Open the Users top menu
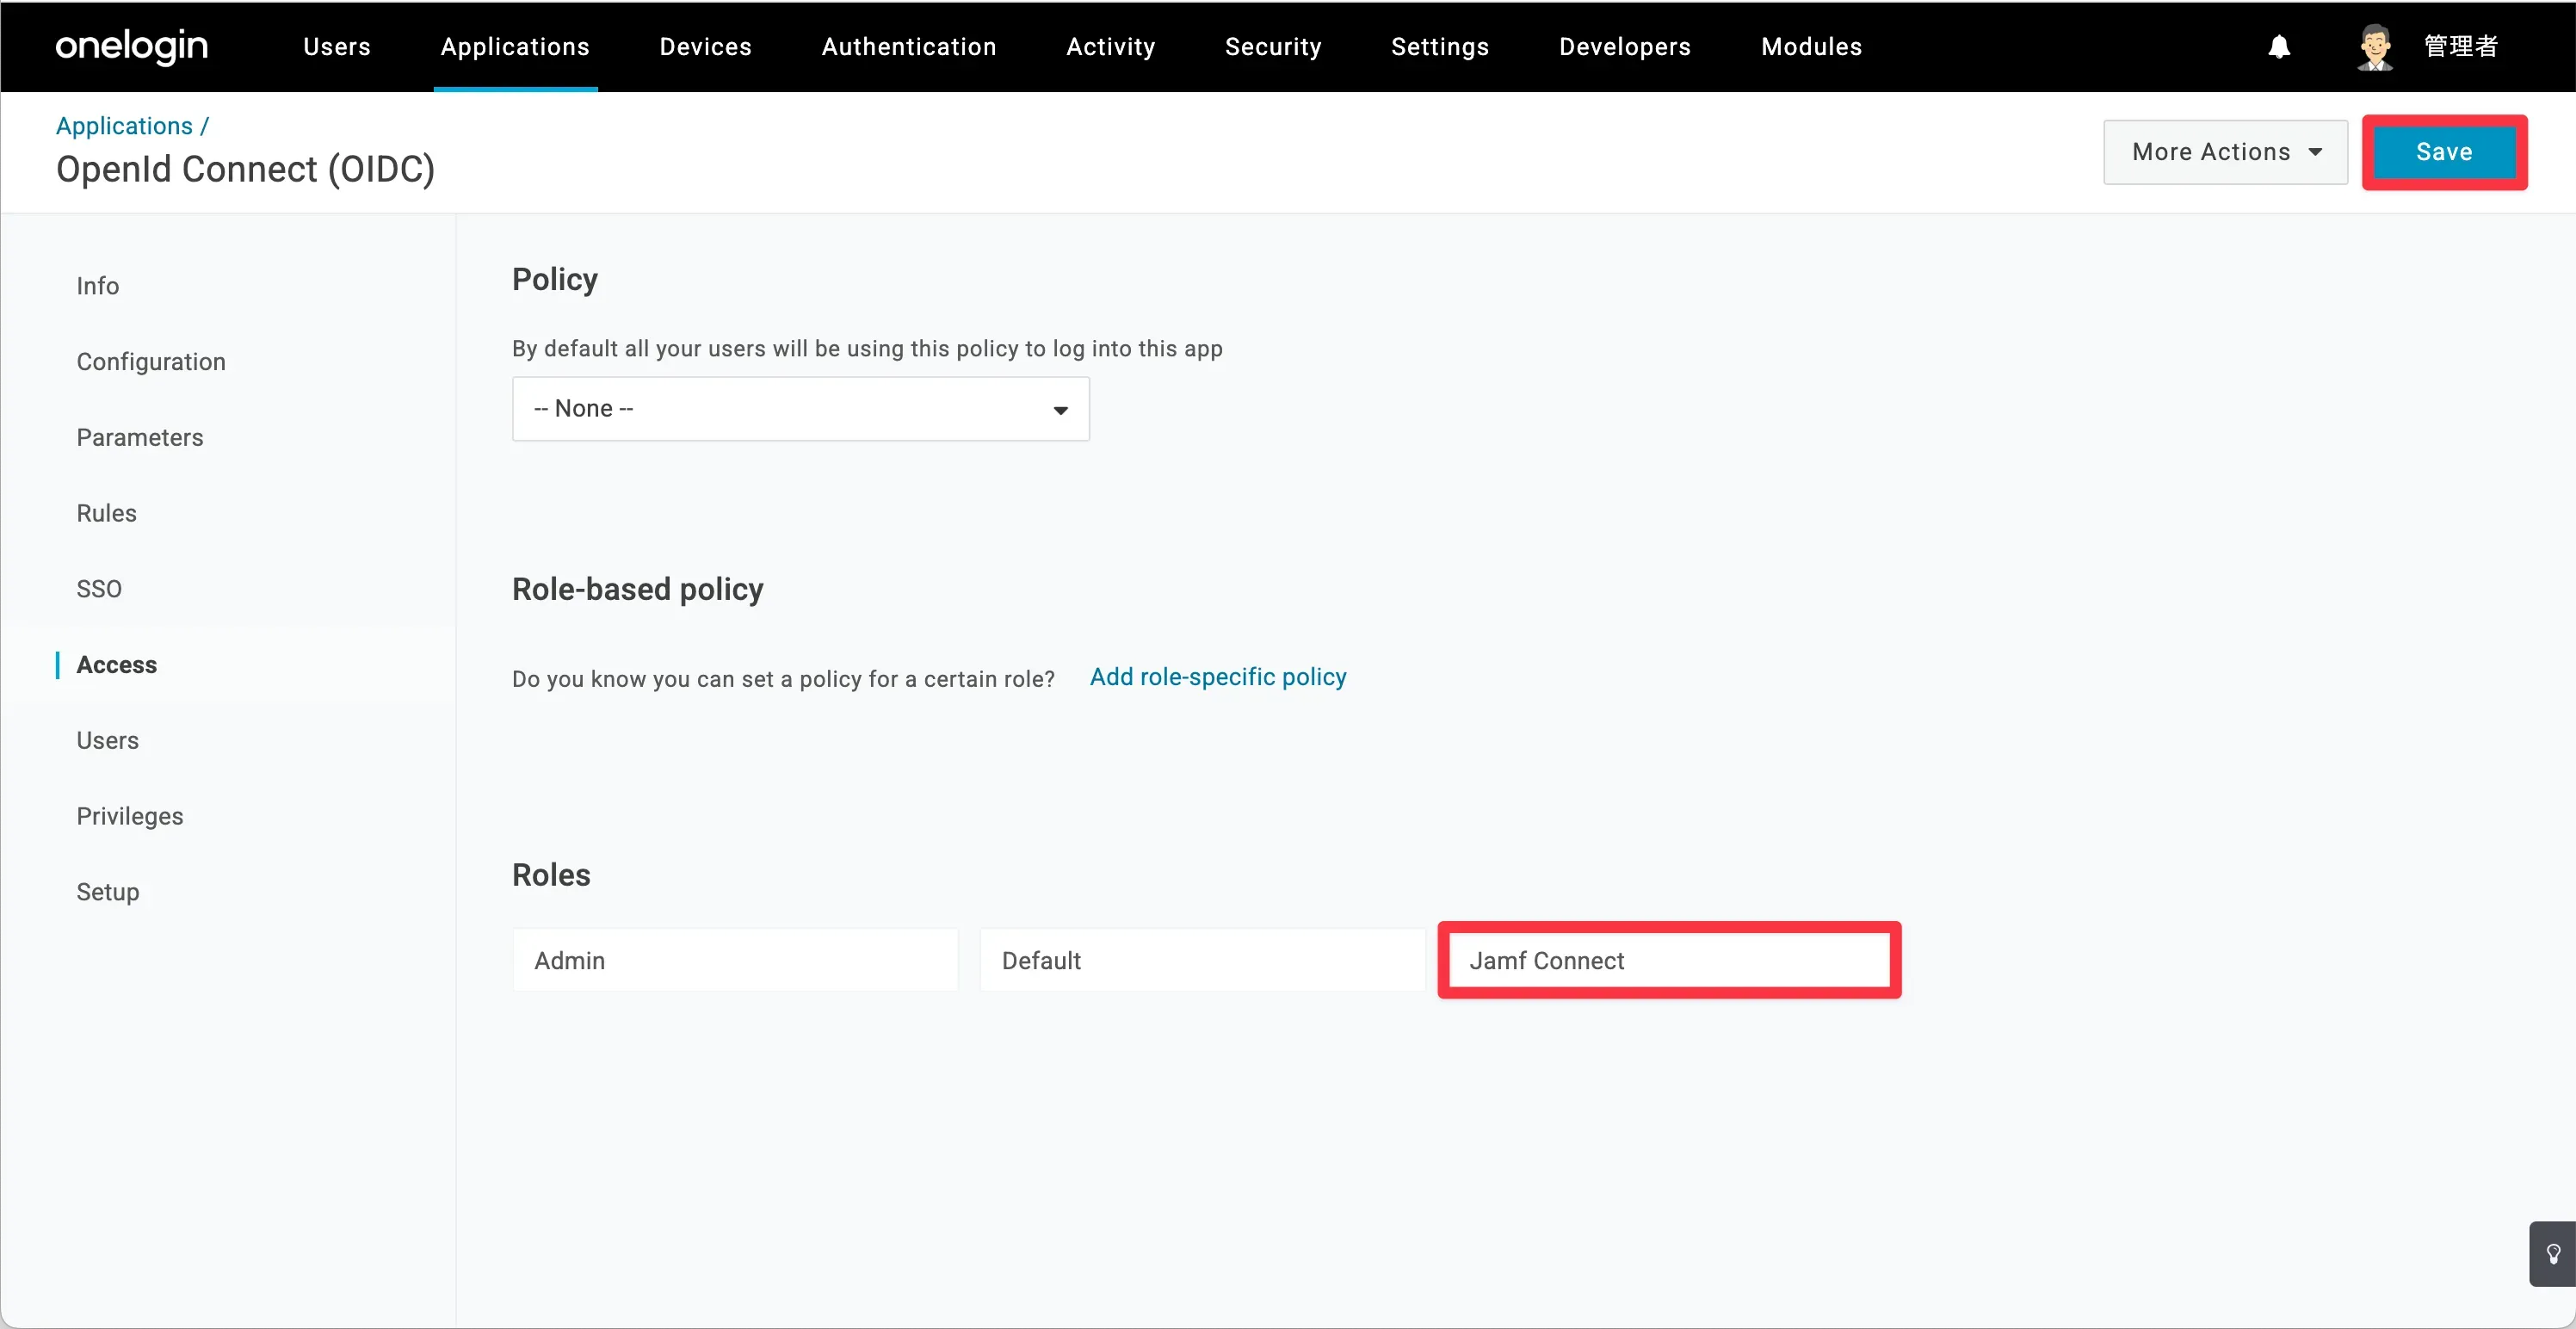 (x=337, y=47)
